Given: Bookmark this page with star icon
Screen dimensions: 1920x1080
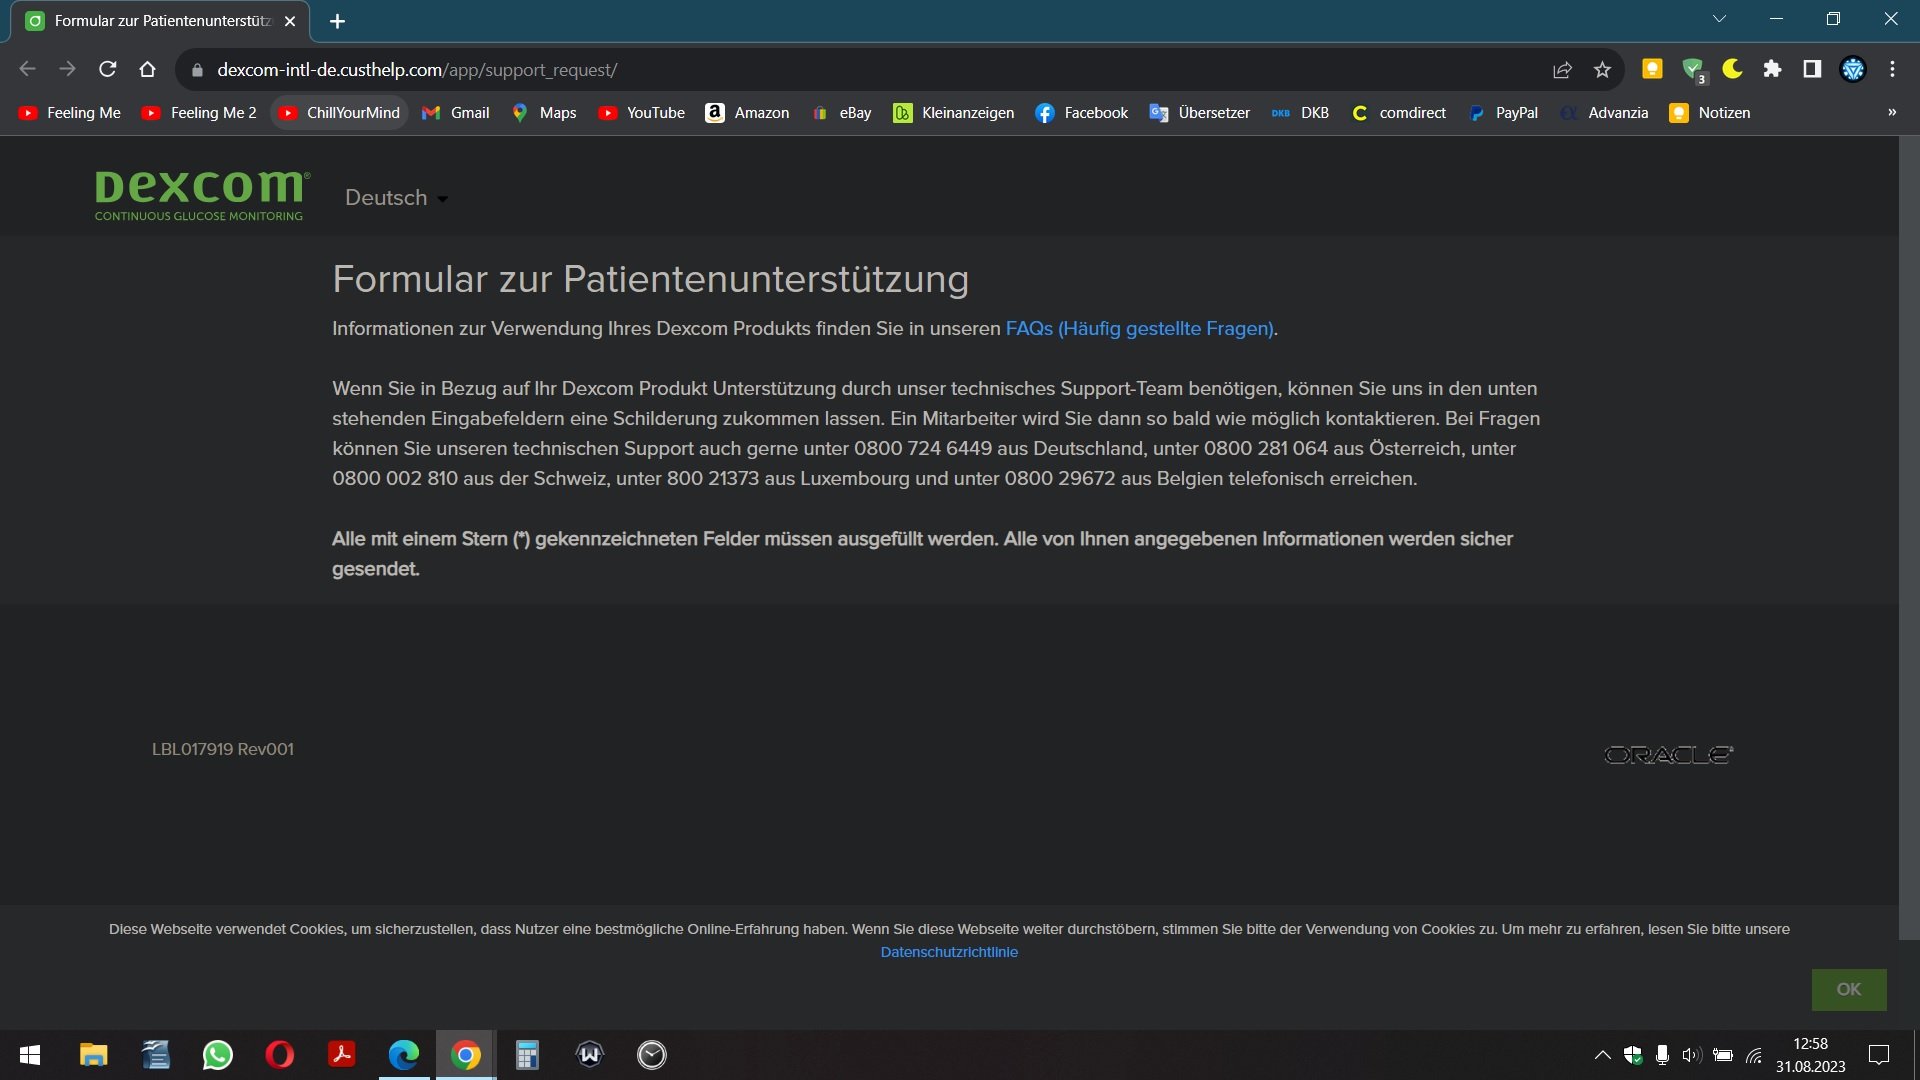Looking at the screenshot, I should (x=1603, y=69).
